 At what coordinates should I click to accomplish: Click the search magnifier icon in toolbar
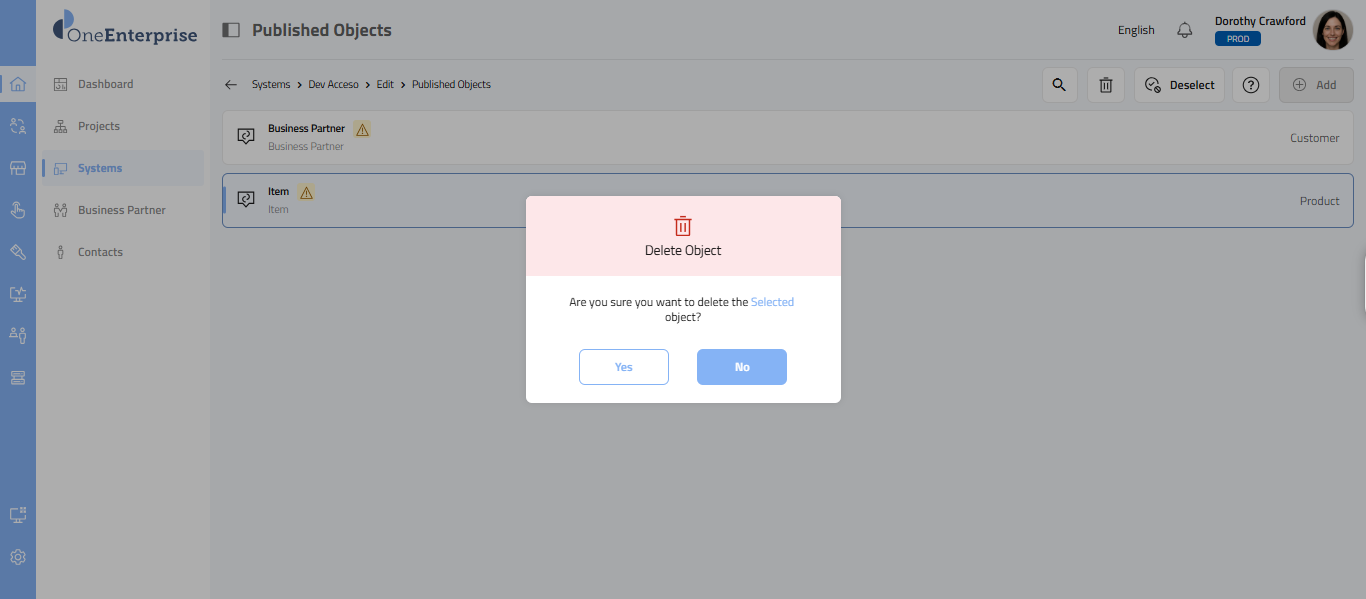1060,85
